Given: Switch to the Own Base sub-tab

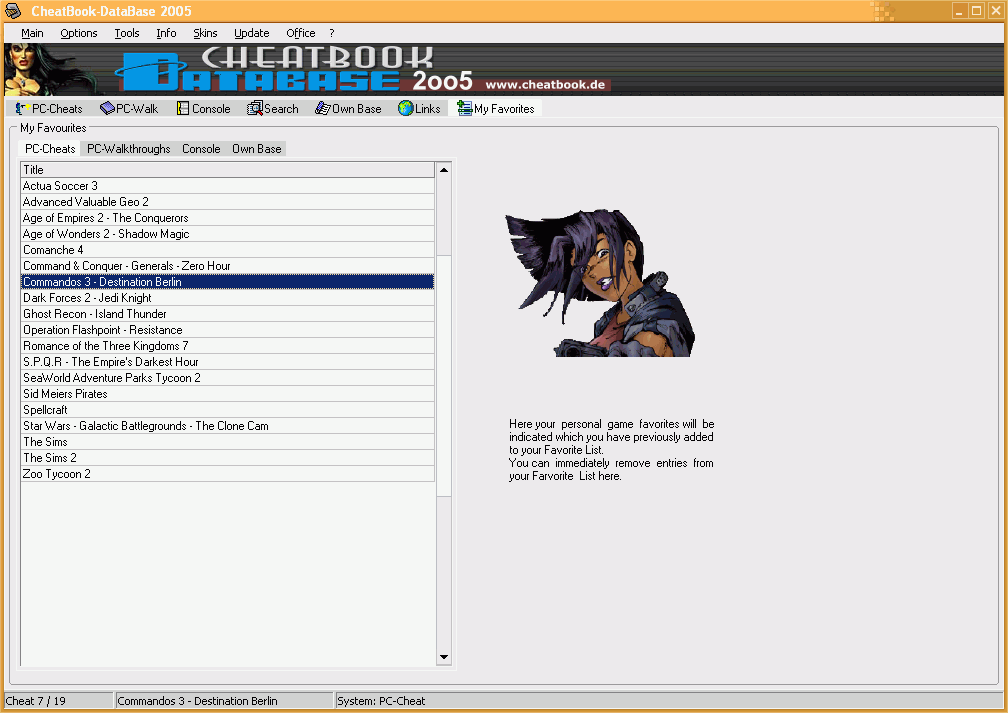Looking at the screenshot, I should point(256,149).
